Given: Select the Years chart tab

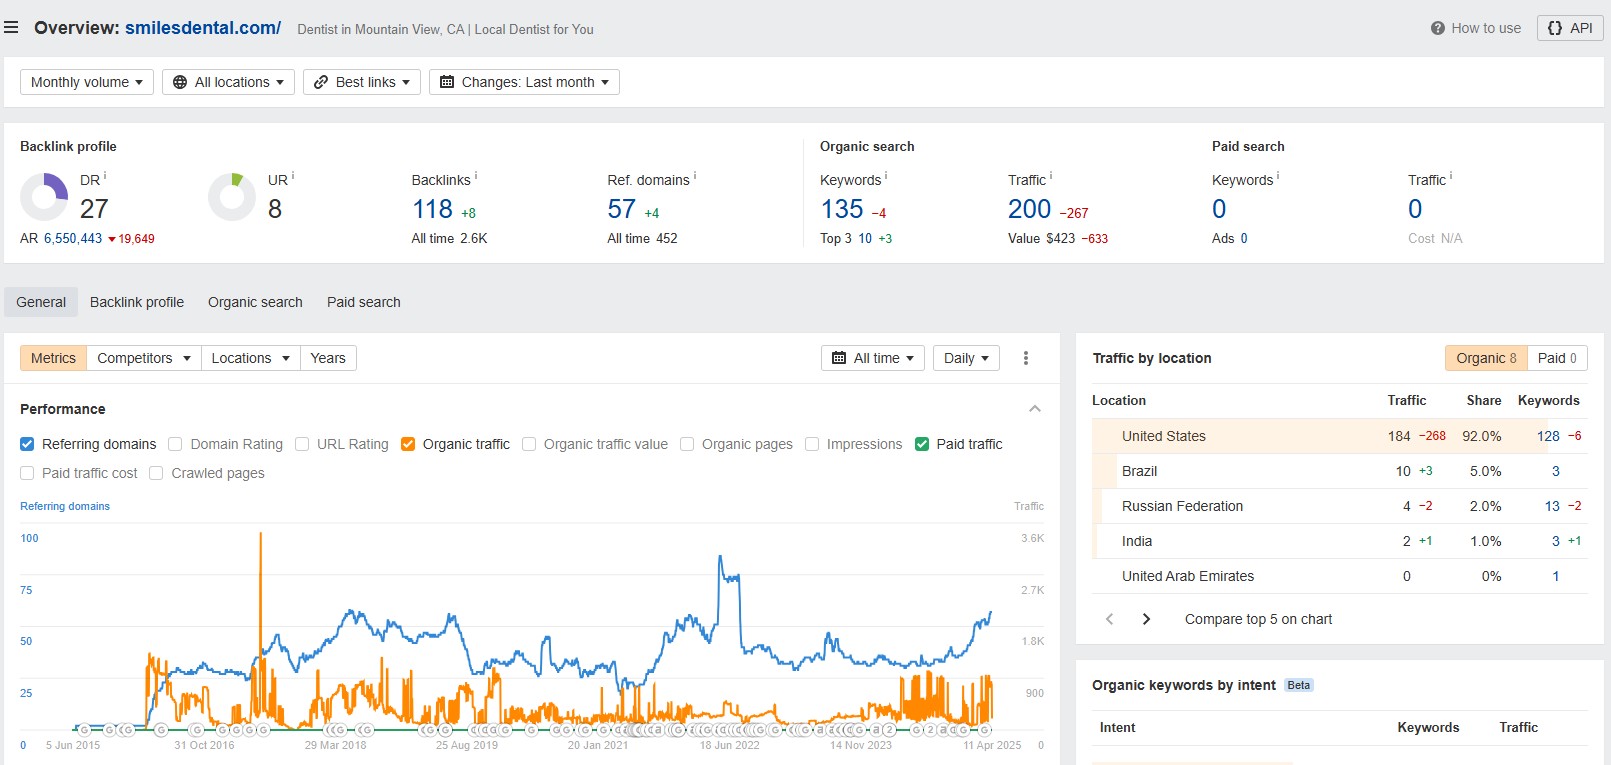Looking at the screenshot, I should coord(328,358).
